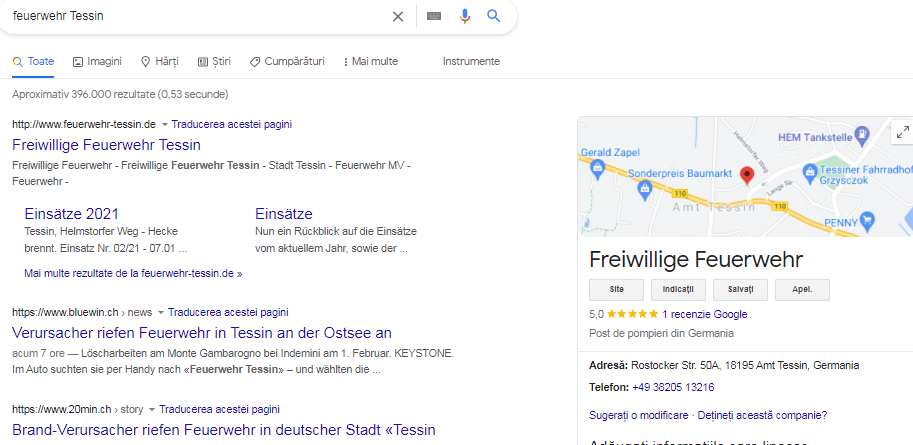Start voice search with microphone icon
The width and height of the screenshot is (913, 445).
point(464,16)
